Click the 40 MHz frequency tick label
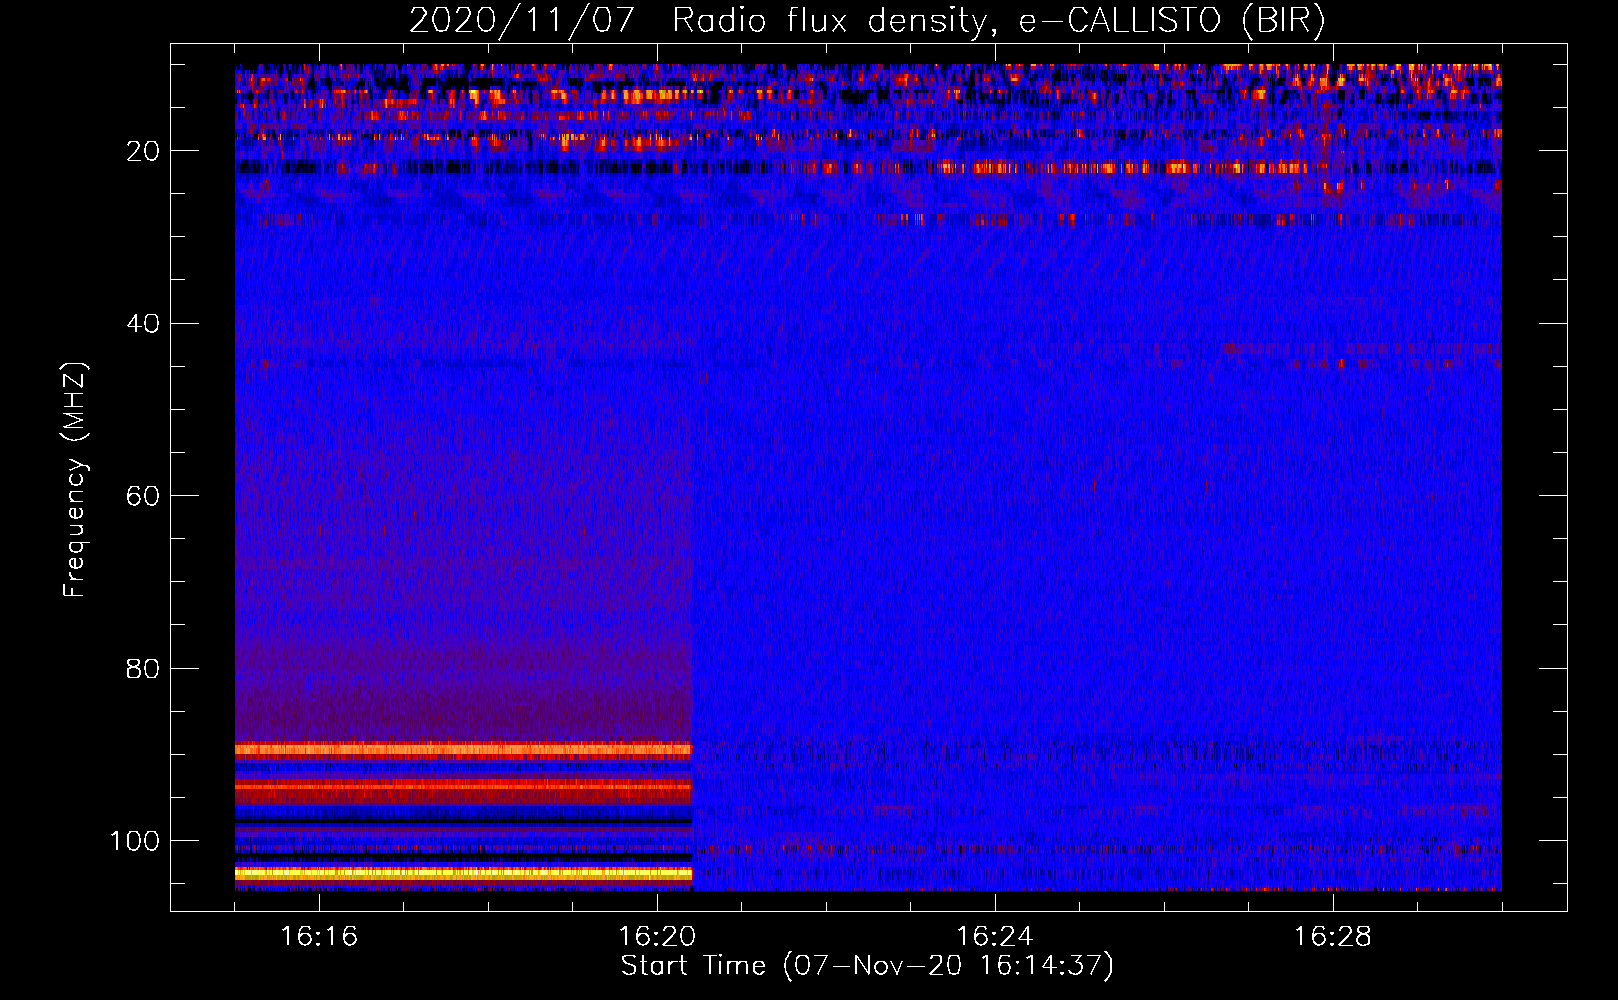Image resolution: width=1618 pixels, height=1000 pixels. tap(144, 324)
